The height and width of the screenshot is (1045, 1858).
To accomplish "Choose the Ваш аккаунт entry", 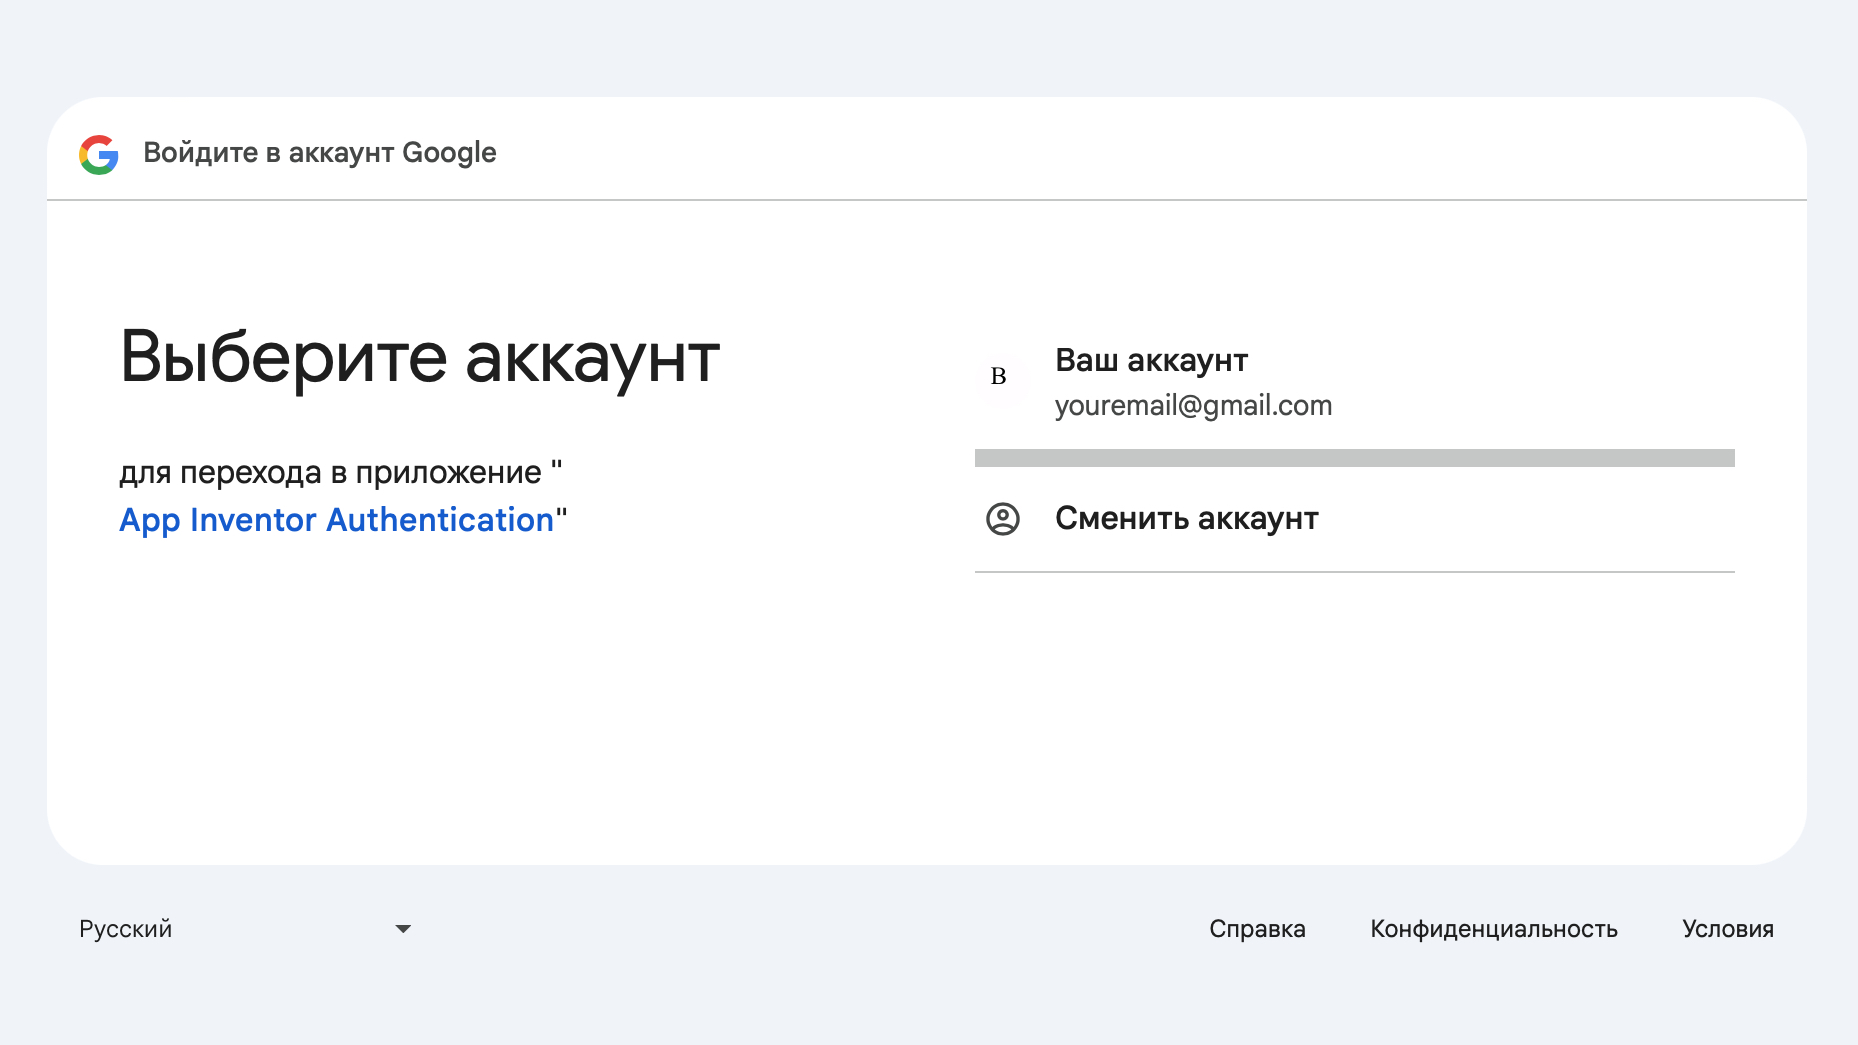I will [1355, 383].
